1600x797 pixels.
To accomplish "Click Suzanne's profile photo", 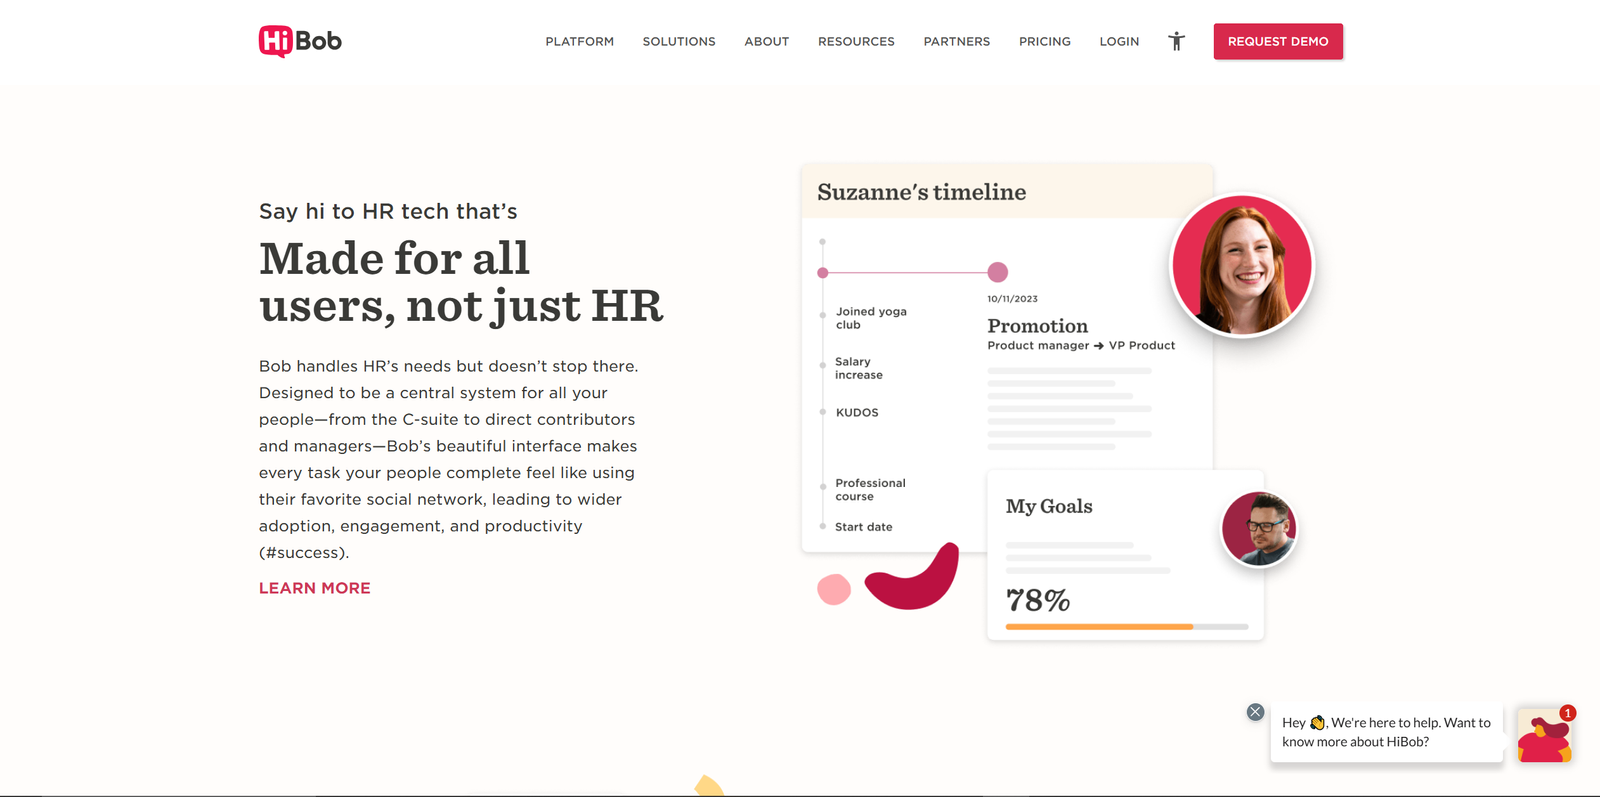I will tap(1241, 265).
